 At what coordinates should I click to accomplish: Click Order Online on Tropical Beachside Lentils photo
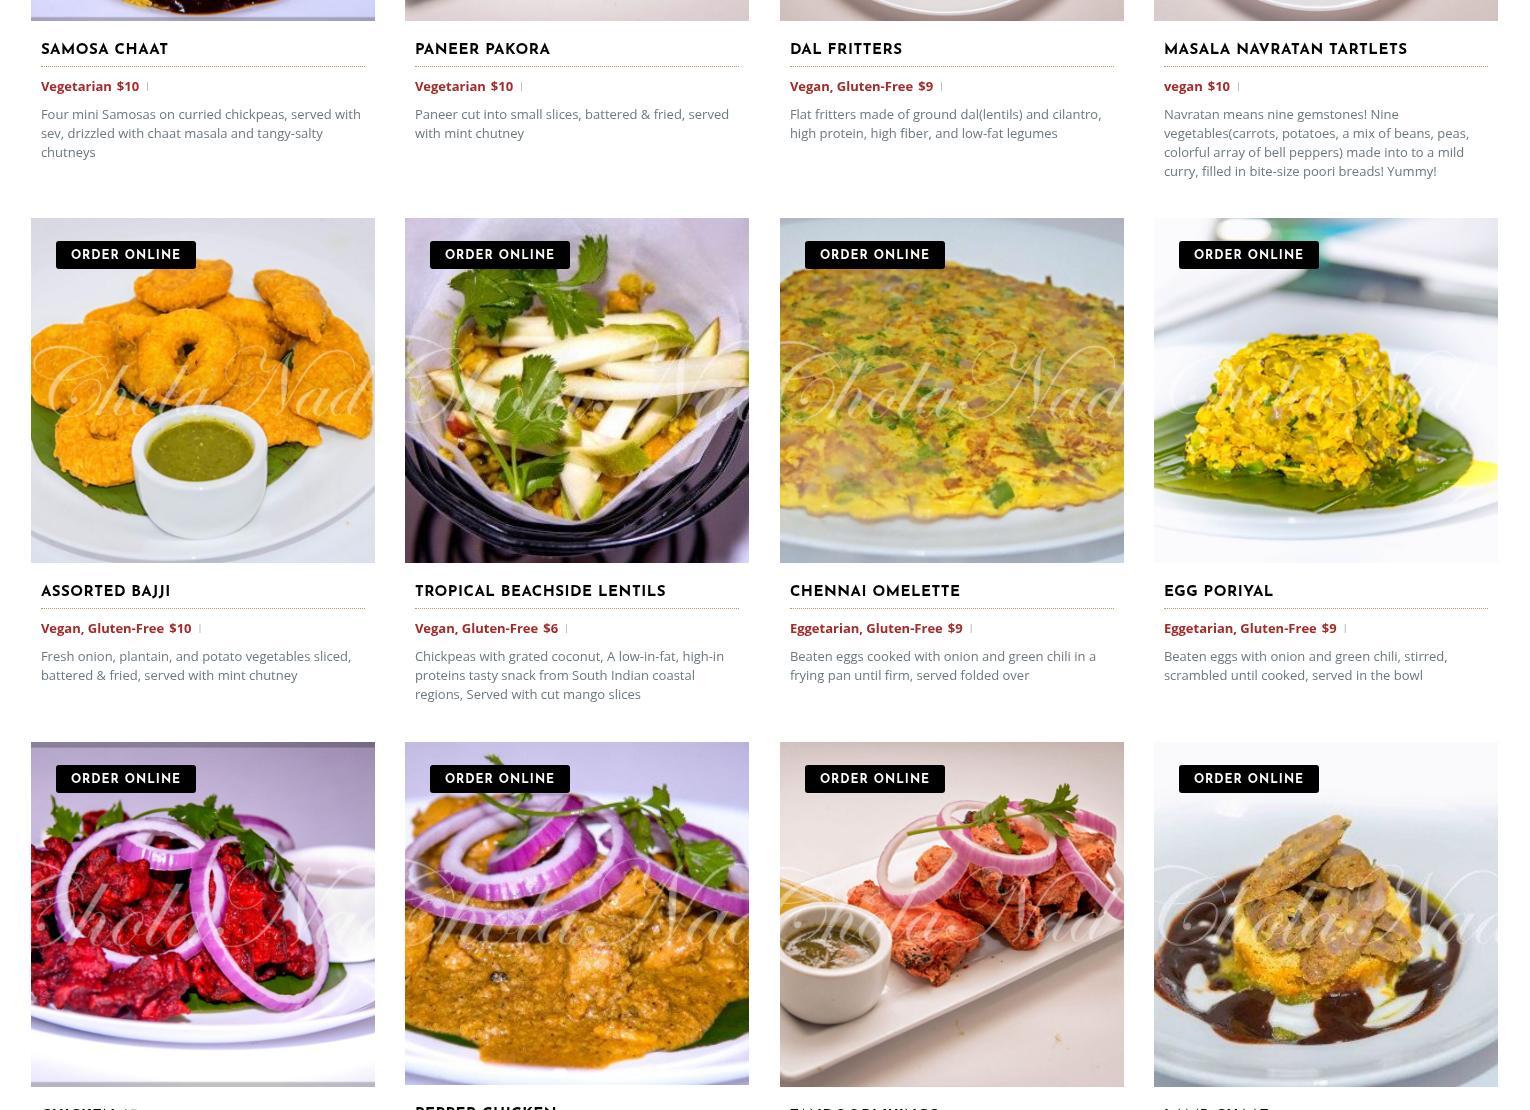coord(500,255)
